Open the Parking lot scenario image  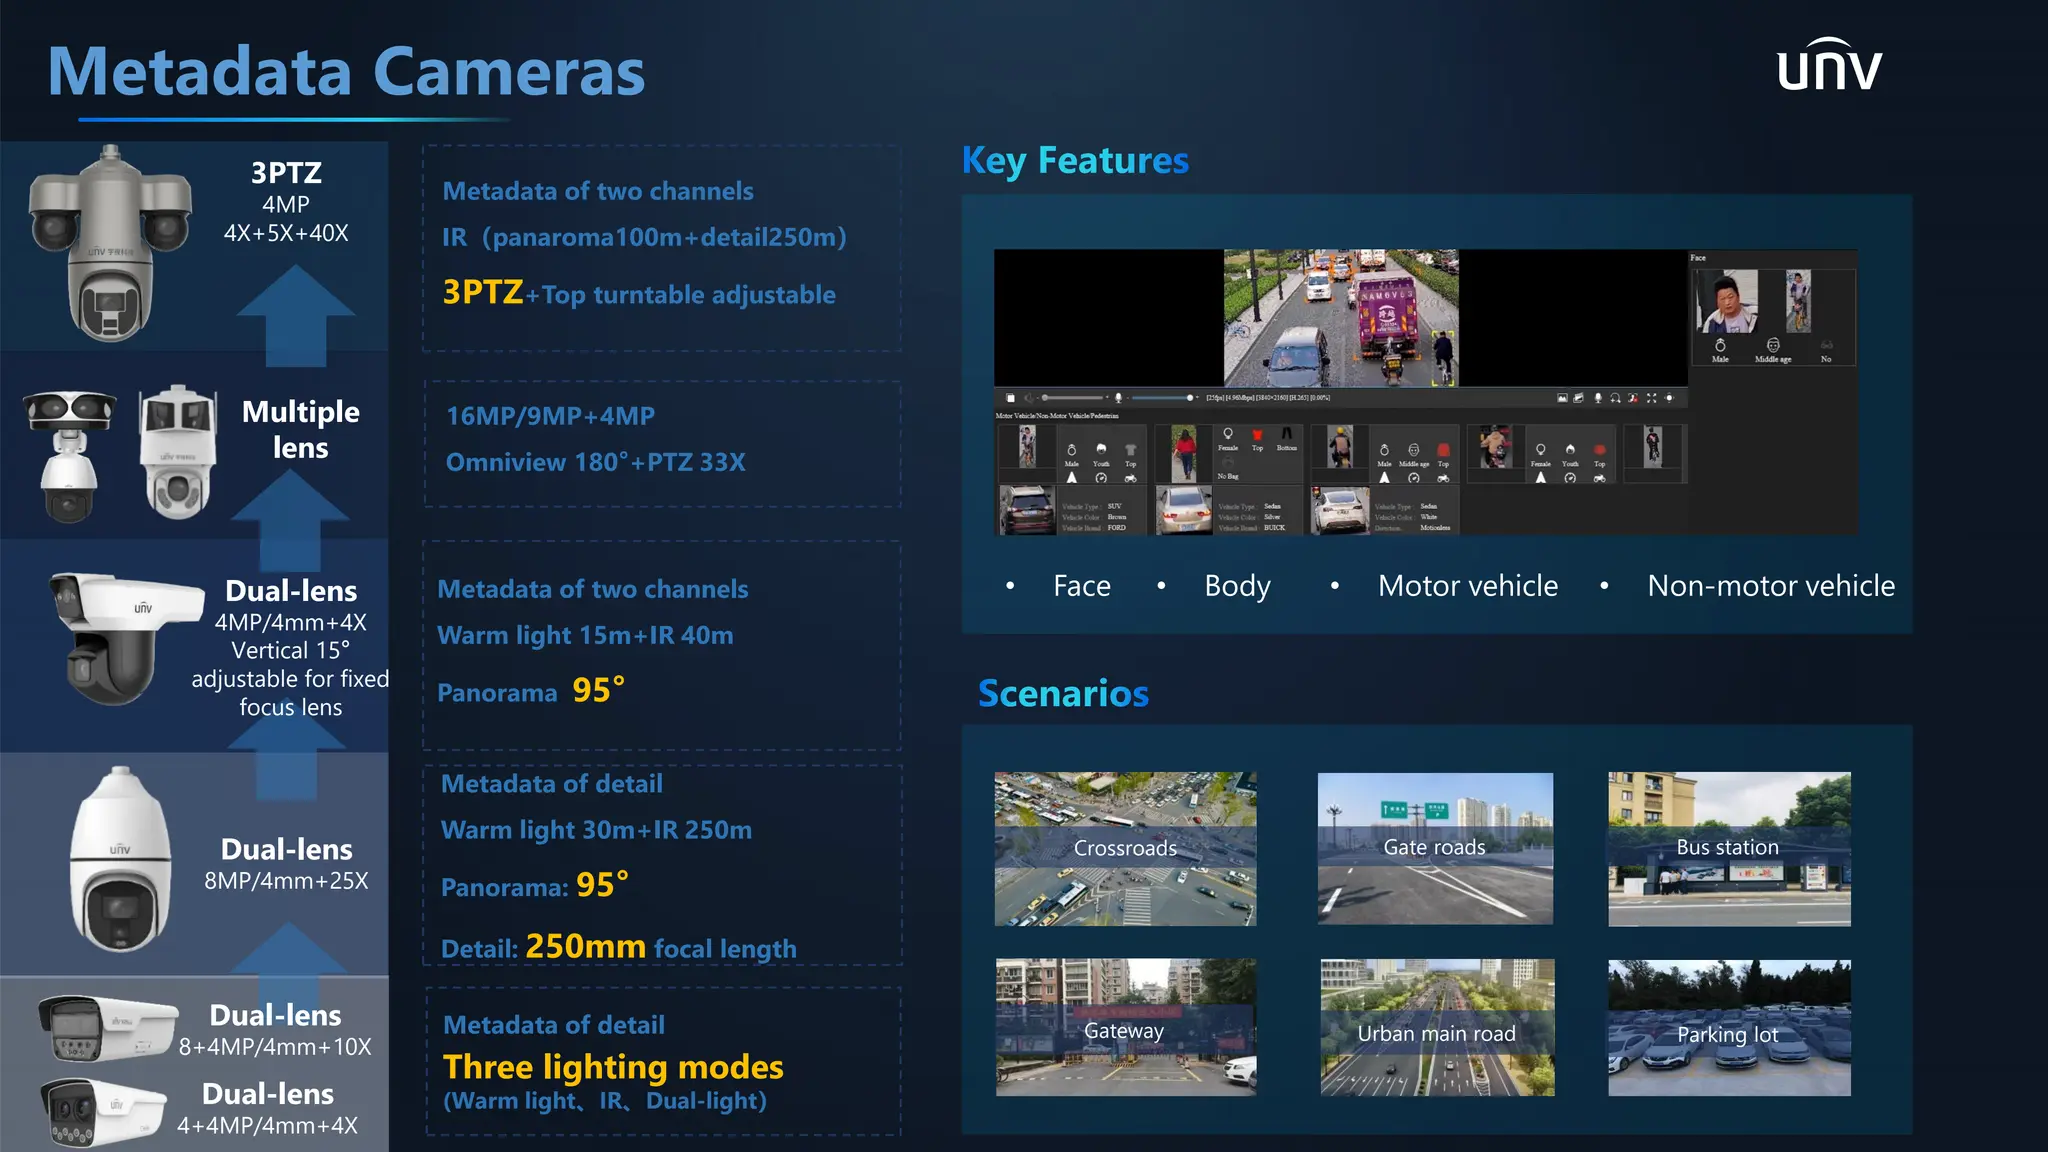[x=1728, y=1028]
